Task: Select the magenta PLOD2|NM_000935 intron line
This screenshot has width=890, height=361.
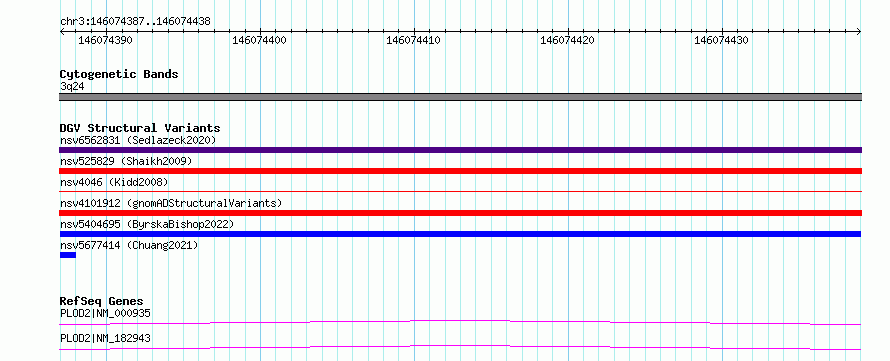Action: 460,322
